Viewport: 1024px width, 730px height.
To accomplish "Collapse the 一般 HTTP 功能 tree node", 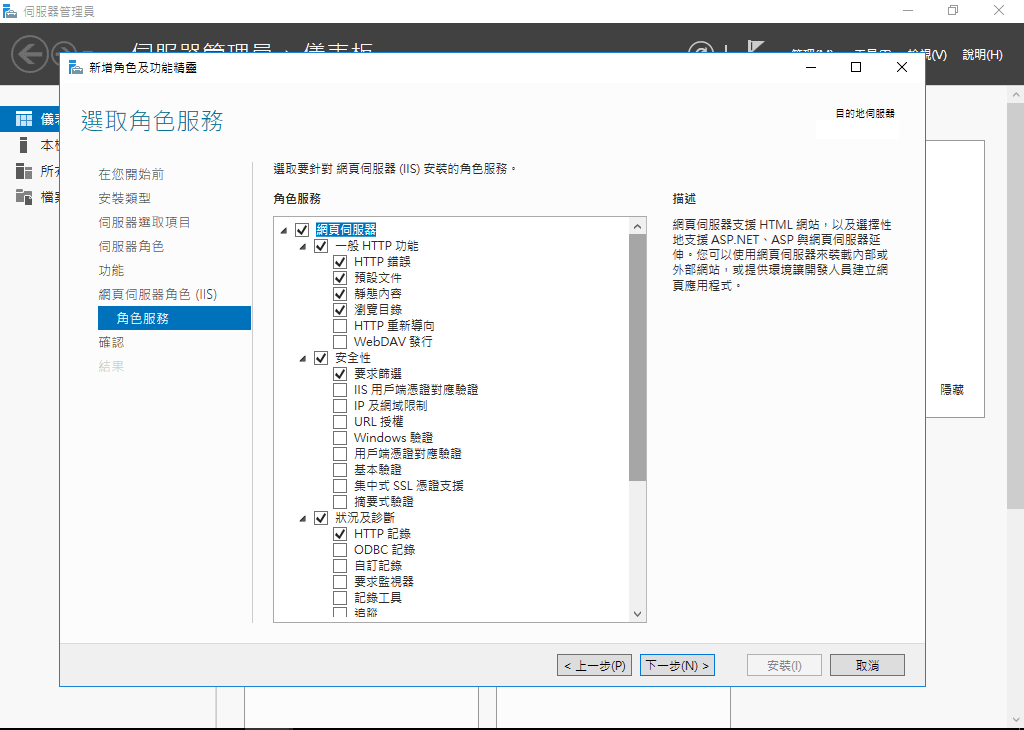I will (x=303, y=246).
